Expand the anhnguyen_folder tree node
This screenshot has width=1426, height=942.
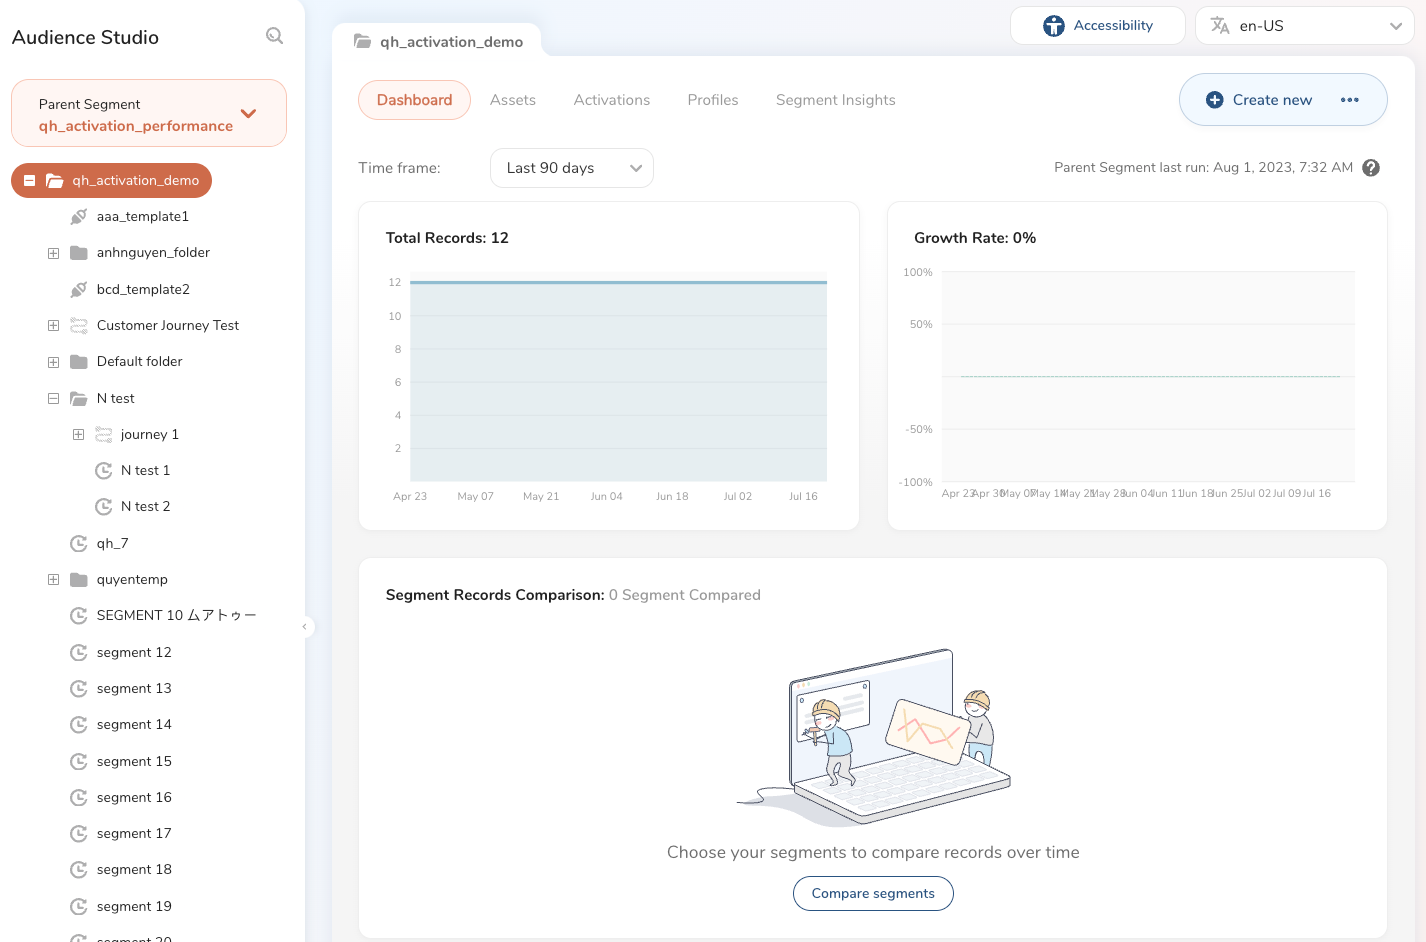53,253
